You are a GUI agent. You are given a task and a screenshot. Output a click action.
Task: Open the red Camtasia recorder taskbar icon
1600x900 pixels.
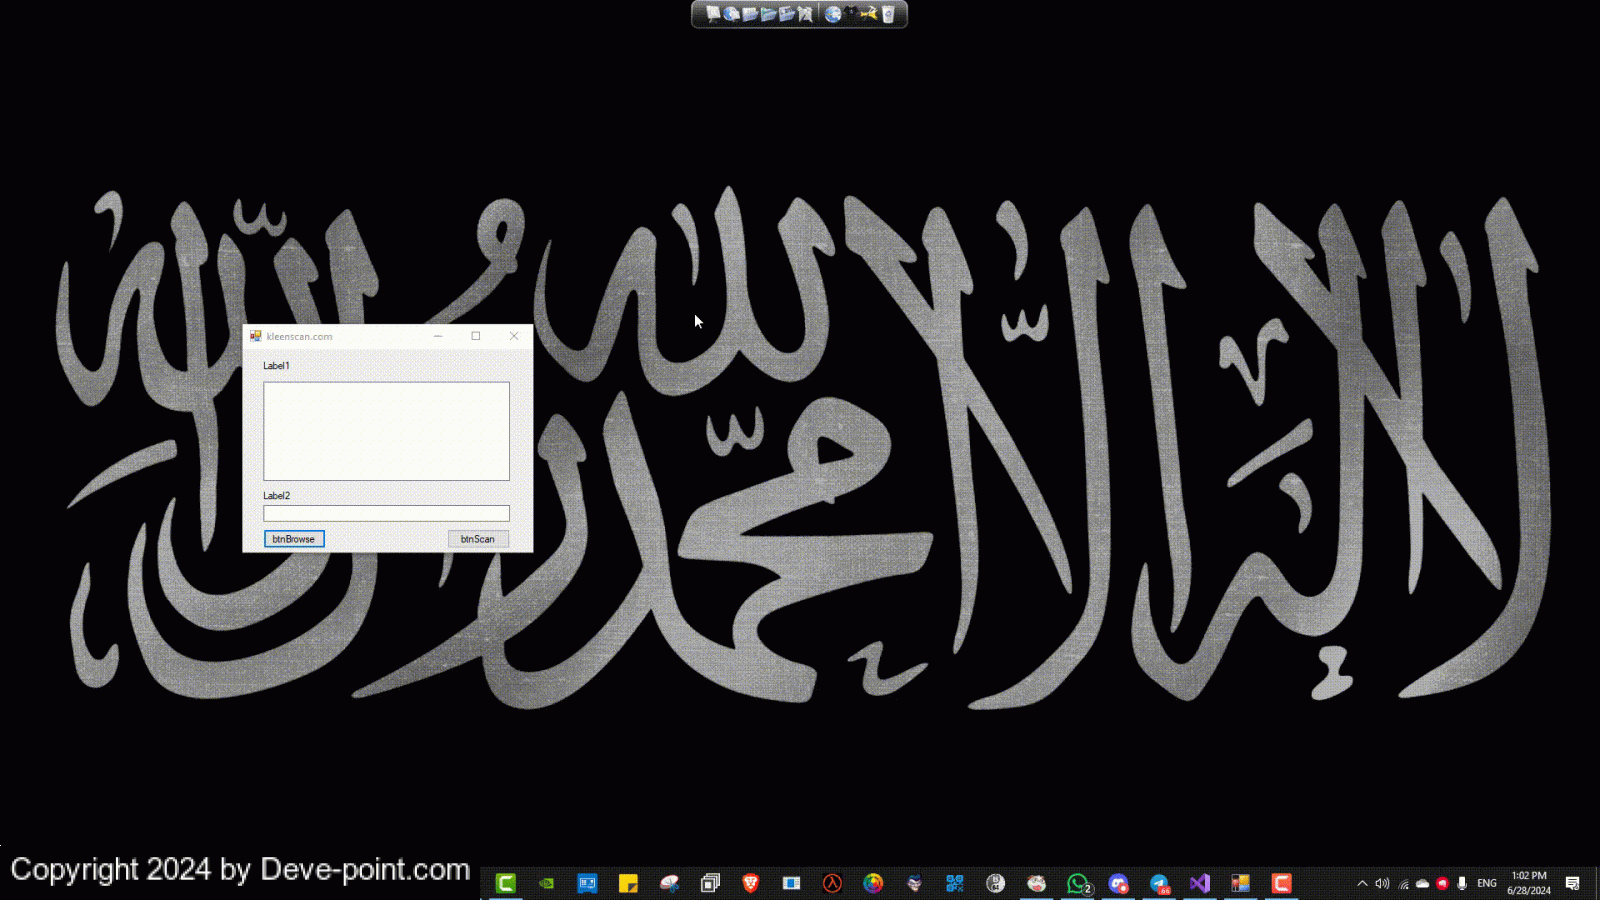point(1281,883)
